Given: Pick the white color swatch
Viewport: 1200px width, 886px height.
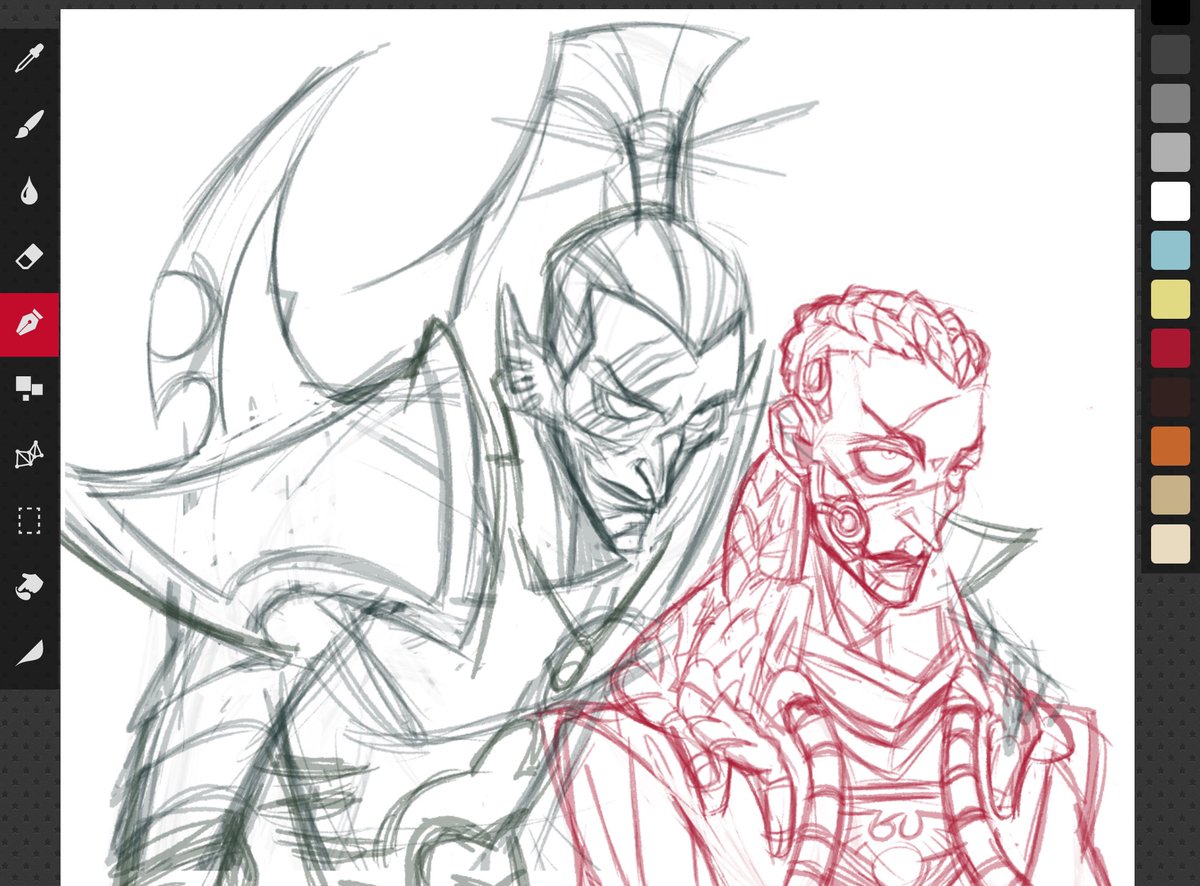Looking at the screenshot, I should pos(1170,201).
